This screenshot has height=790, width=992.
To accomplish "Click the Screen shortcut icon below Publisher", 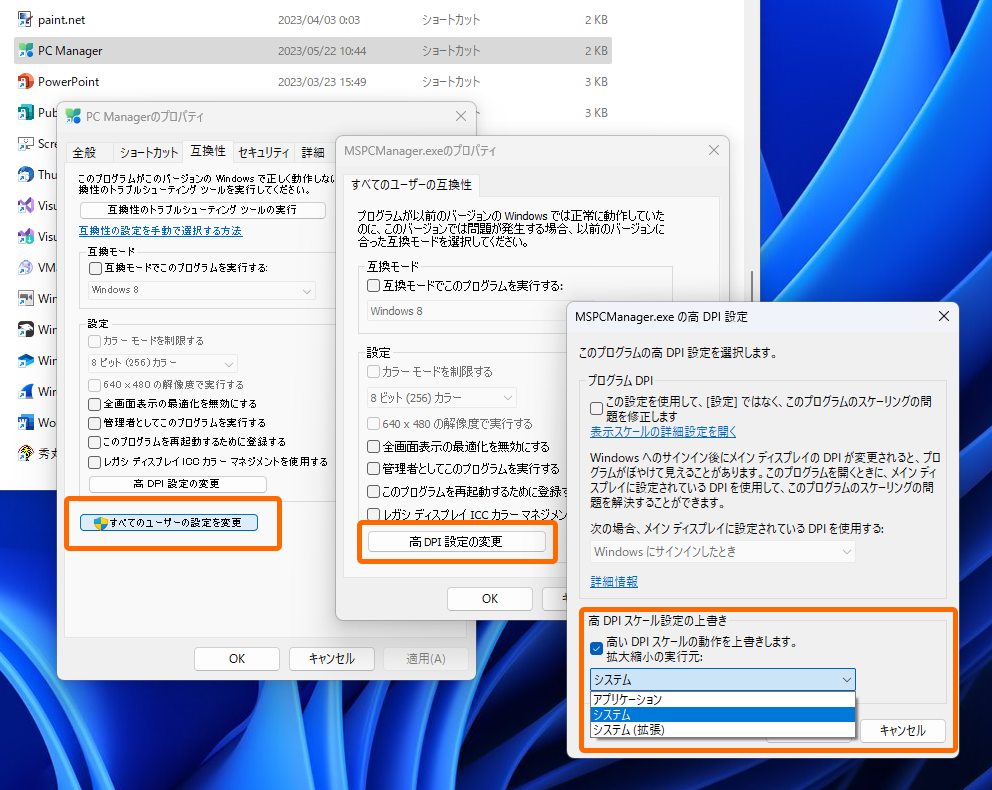I will 25,144.
